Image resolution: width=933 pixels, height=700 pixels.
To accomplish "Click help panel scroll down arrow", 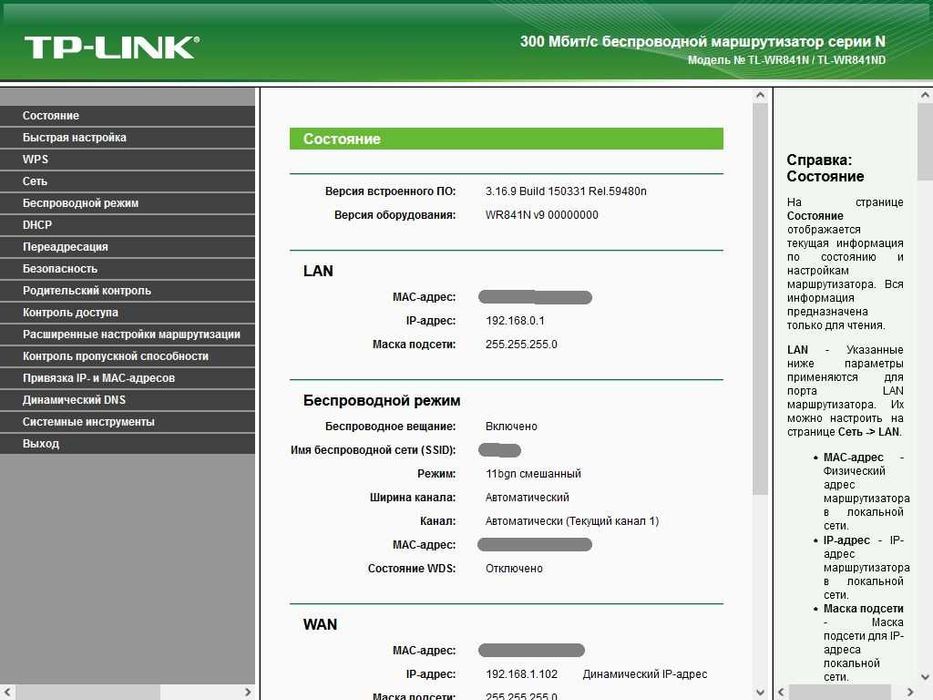I will click(925, 677).
